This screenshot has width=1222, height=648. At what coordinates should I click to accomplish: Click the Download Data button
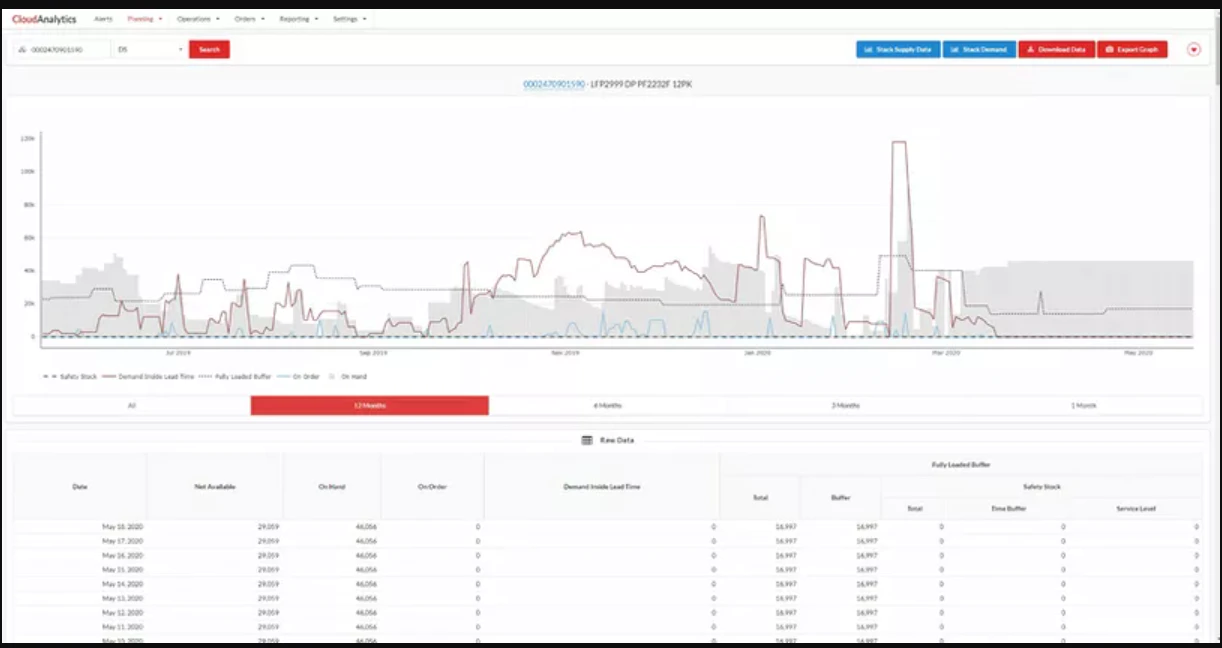[1057, 49]
